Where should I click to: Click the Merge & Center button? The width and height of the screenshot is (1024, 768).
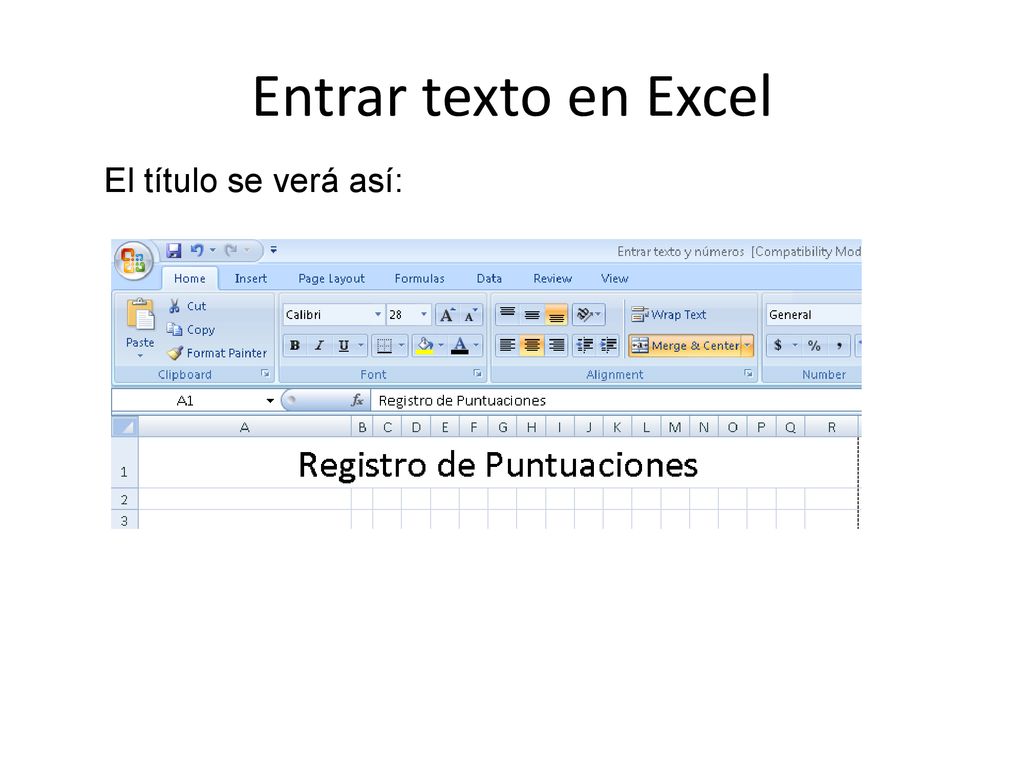click(685, 345)
